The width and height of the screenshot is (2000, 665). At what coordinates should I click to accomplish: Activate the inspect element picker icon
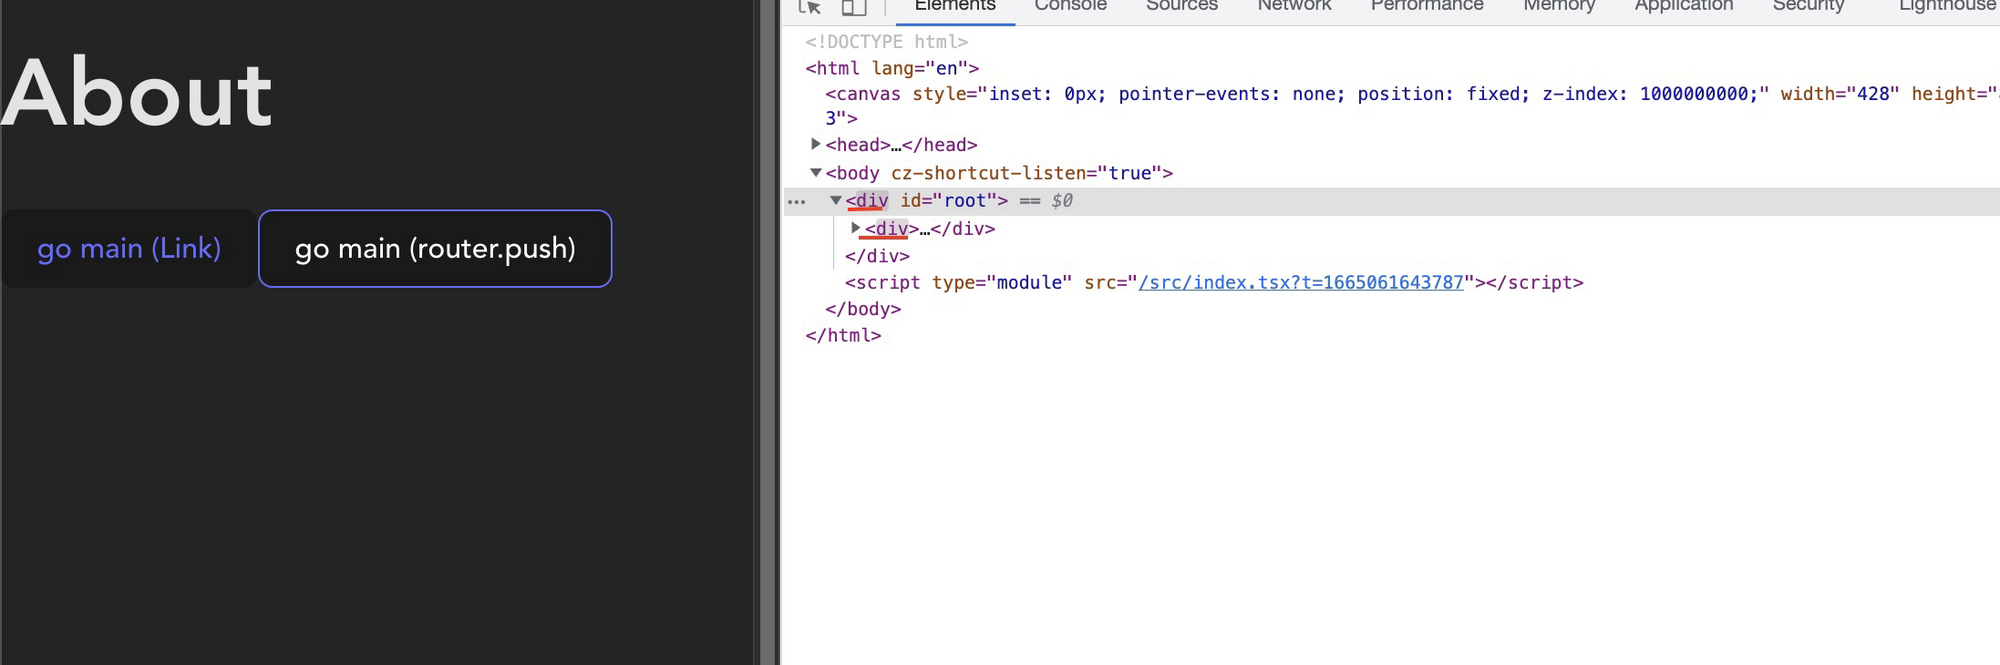click(x=810, y=6)
